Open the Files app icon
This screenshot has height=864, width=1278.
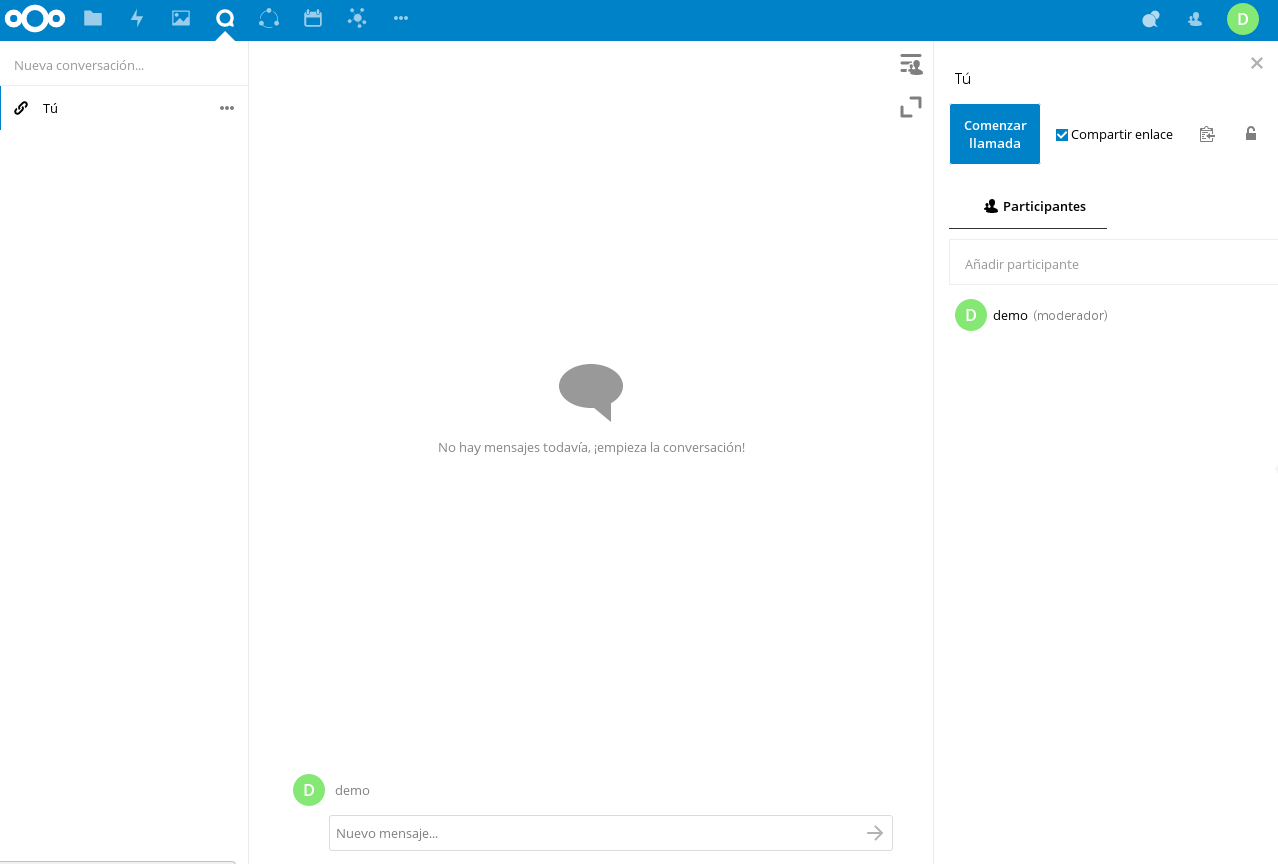[93, 18]
